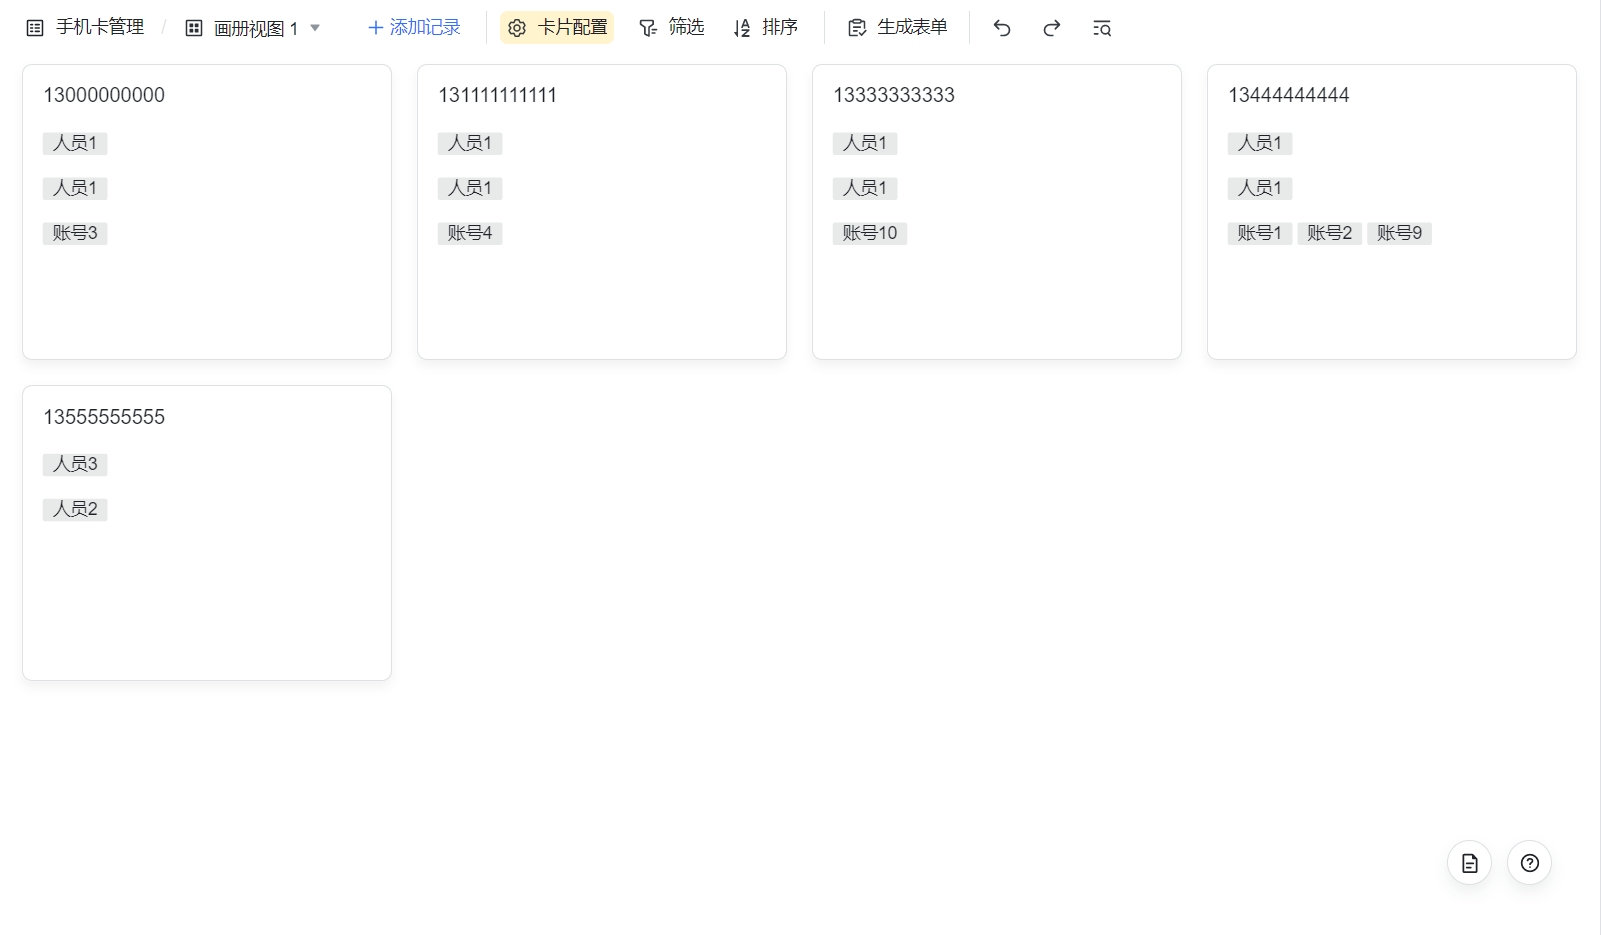
Task: Expand the 画册视图 1 dropdown arrow
Action: pyautogui.click(x=315, y=28)
